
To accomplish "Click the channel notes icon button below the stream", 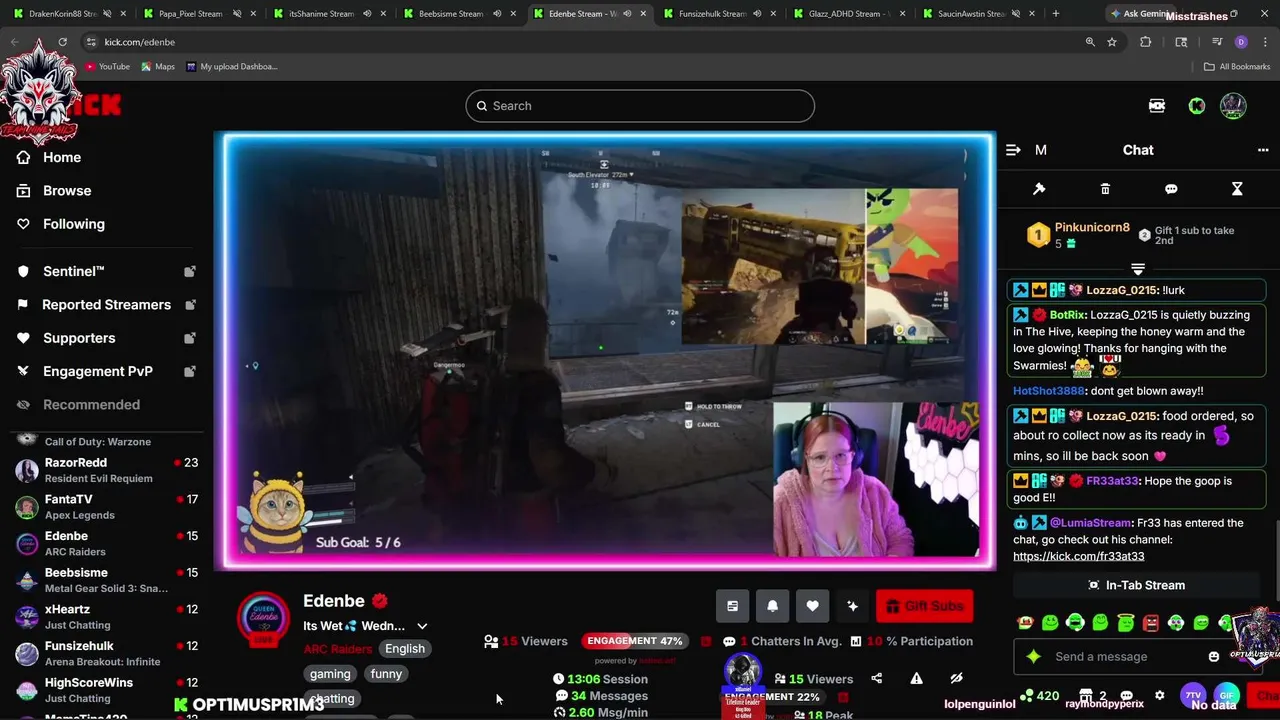I will (x=732, y=606).
